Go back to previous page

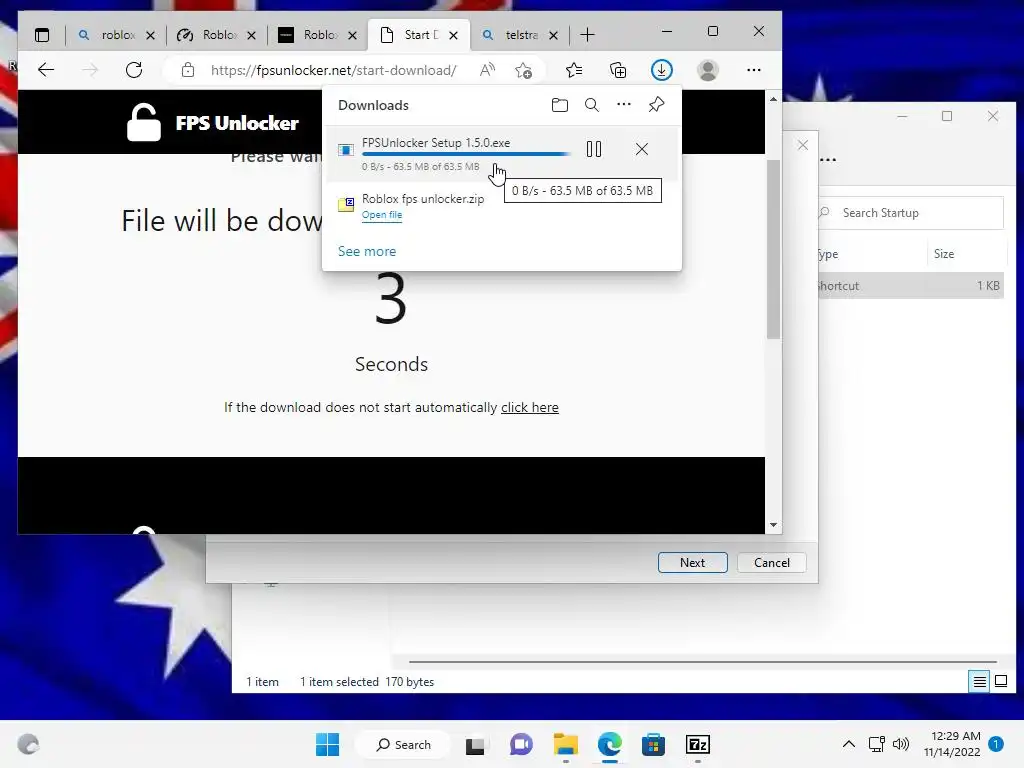(x=46, y=70)
